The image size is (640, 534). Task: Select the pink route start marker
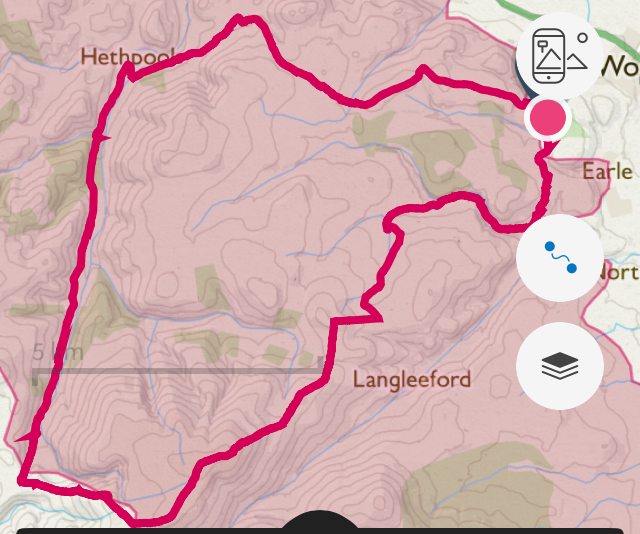click(x=548, y=118)
